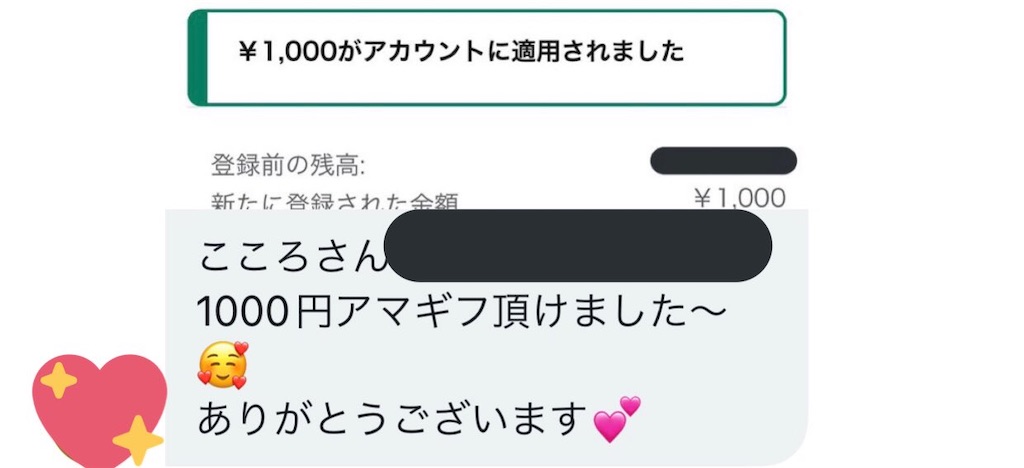Click the green left edge of the banner

coord(197,57)
